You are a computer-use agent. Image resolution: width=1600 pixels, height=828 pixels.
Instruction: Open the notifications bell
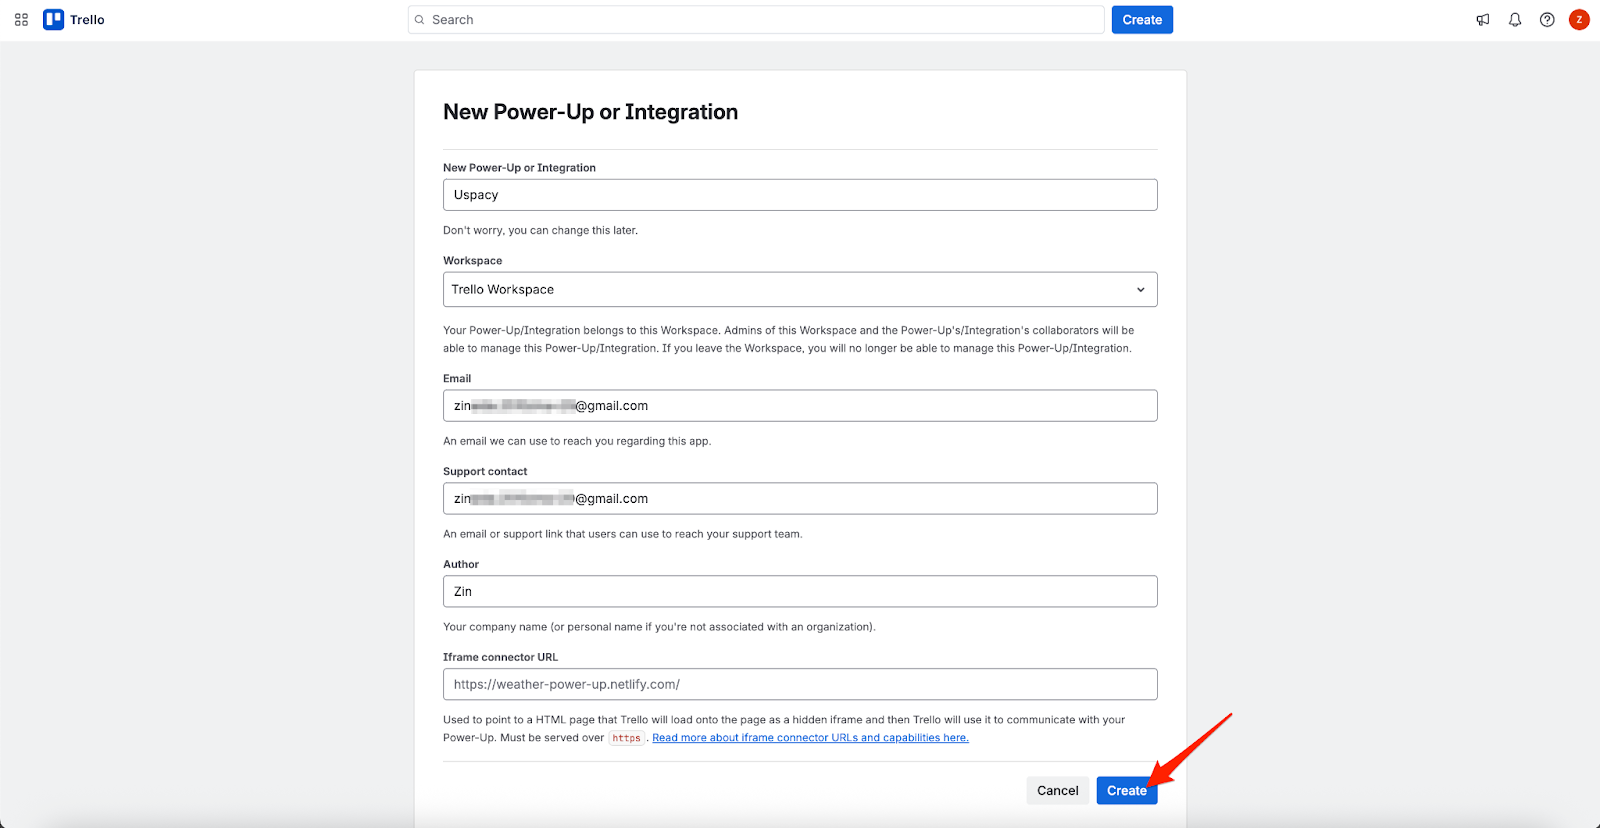tap(1515, 20)
